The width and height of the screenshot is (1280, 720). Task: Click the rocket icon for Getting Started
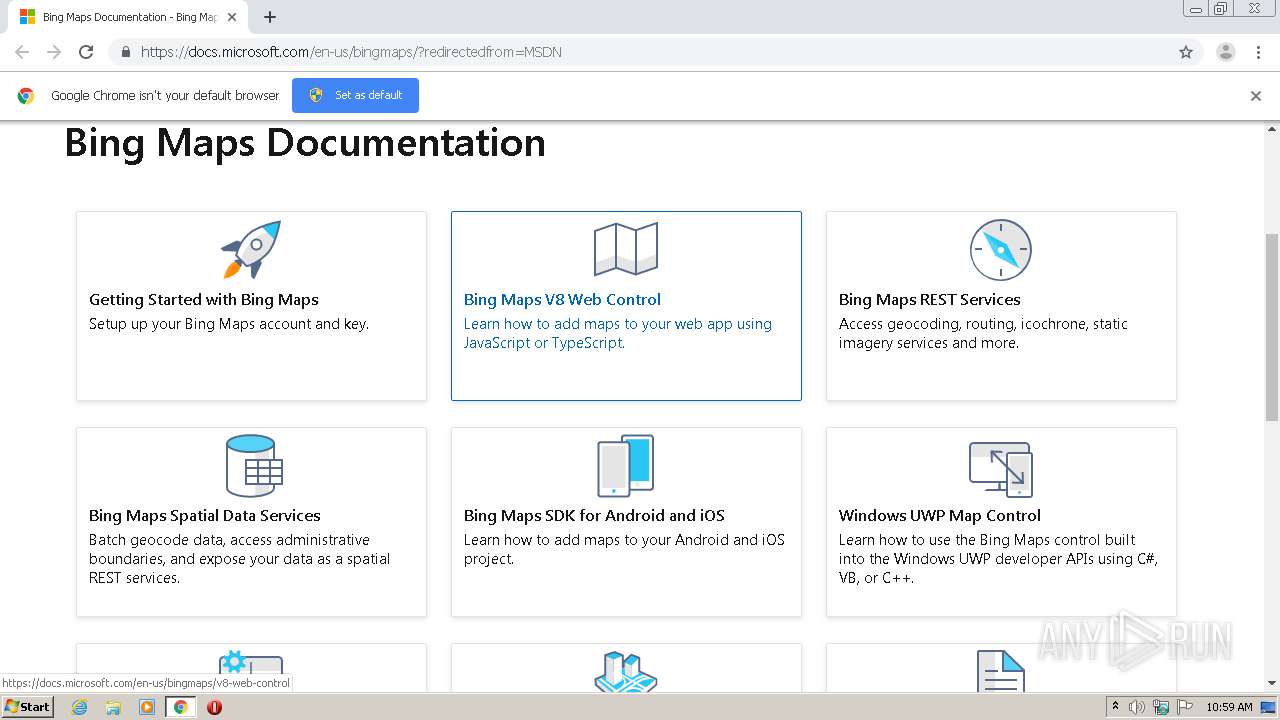pos(251,250)
